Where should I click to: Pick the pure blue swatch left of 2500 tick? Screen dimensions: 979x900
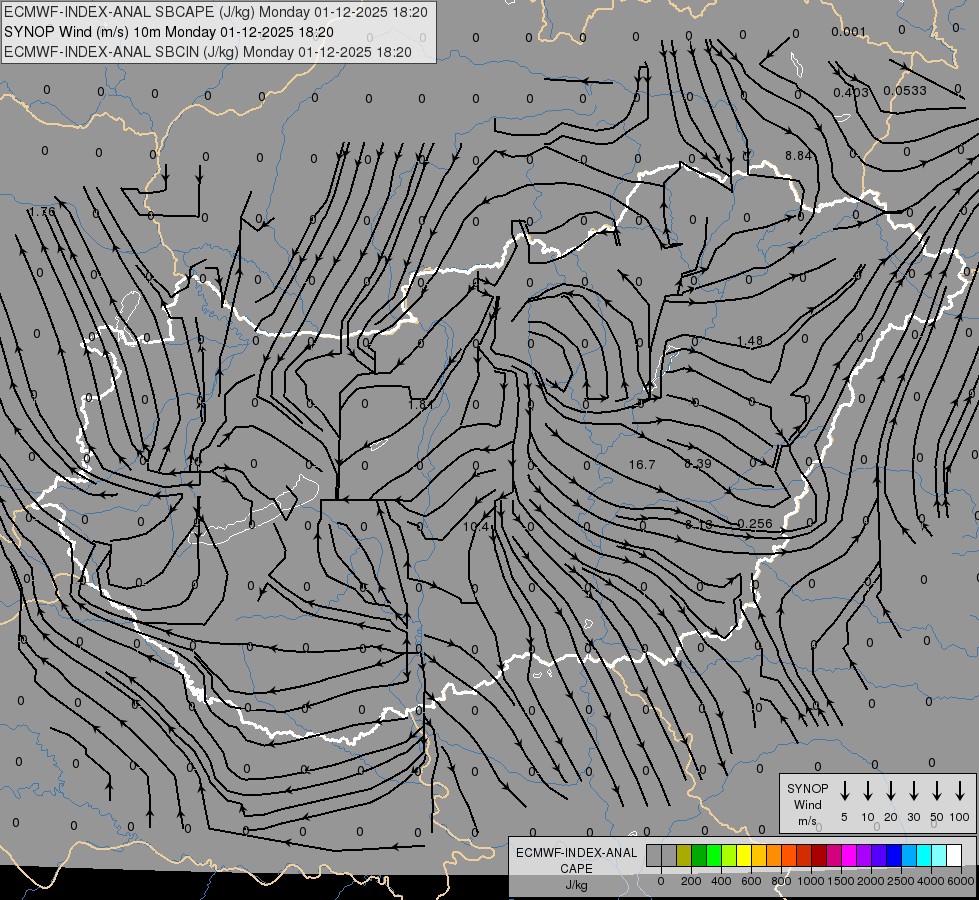[x=893, y=855]
